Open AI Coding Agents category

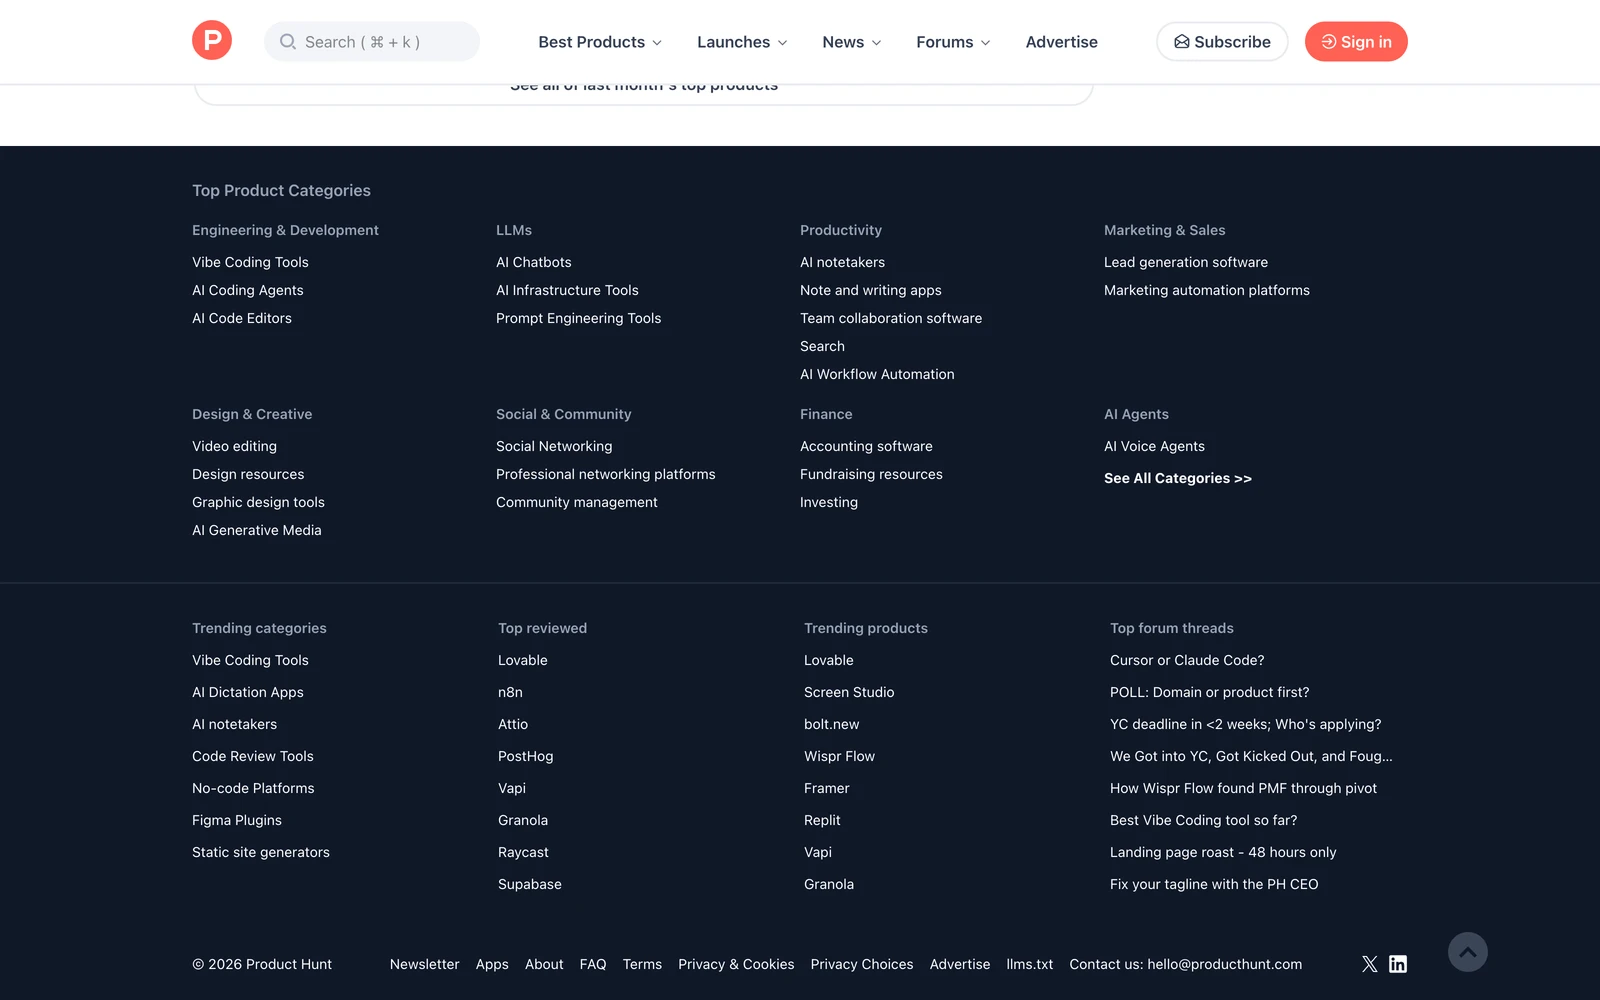(248, 290)
